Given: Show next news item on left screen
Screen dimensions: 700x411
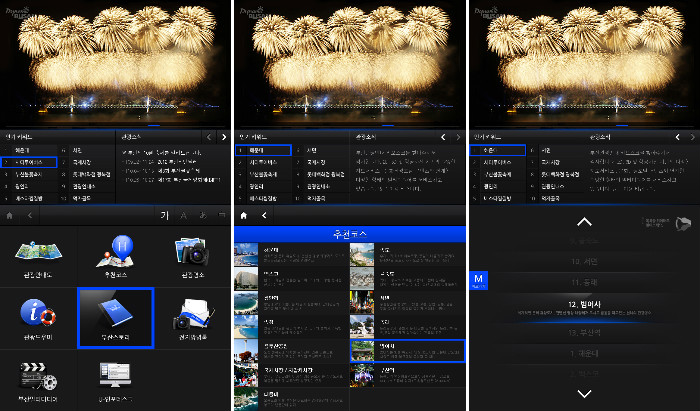Looking at the screenshot, I should point(224,137).
